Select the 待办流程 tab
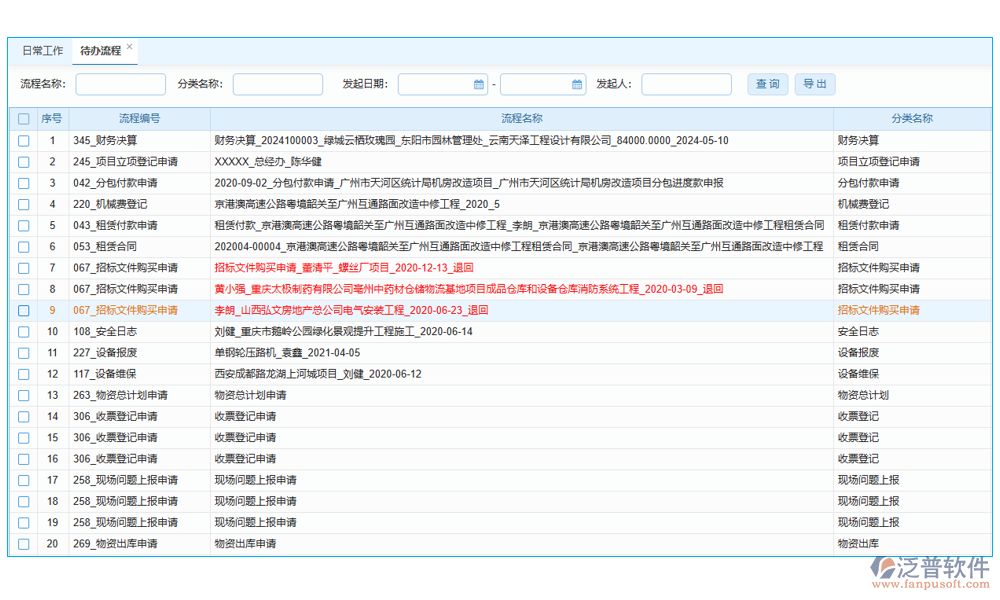The image size is (1000, 600). tap(100, 51)
